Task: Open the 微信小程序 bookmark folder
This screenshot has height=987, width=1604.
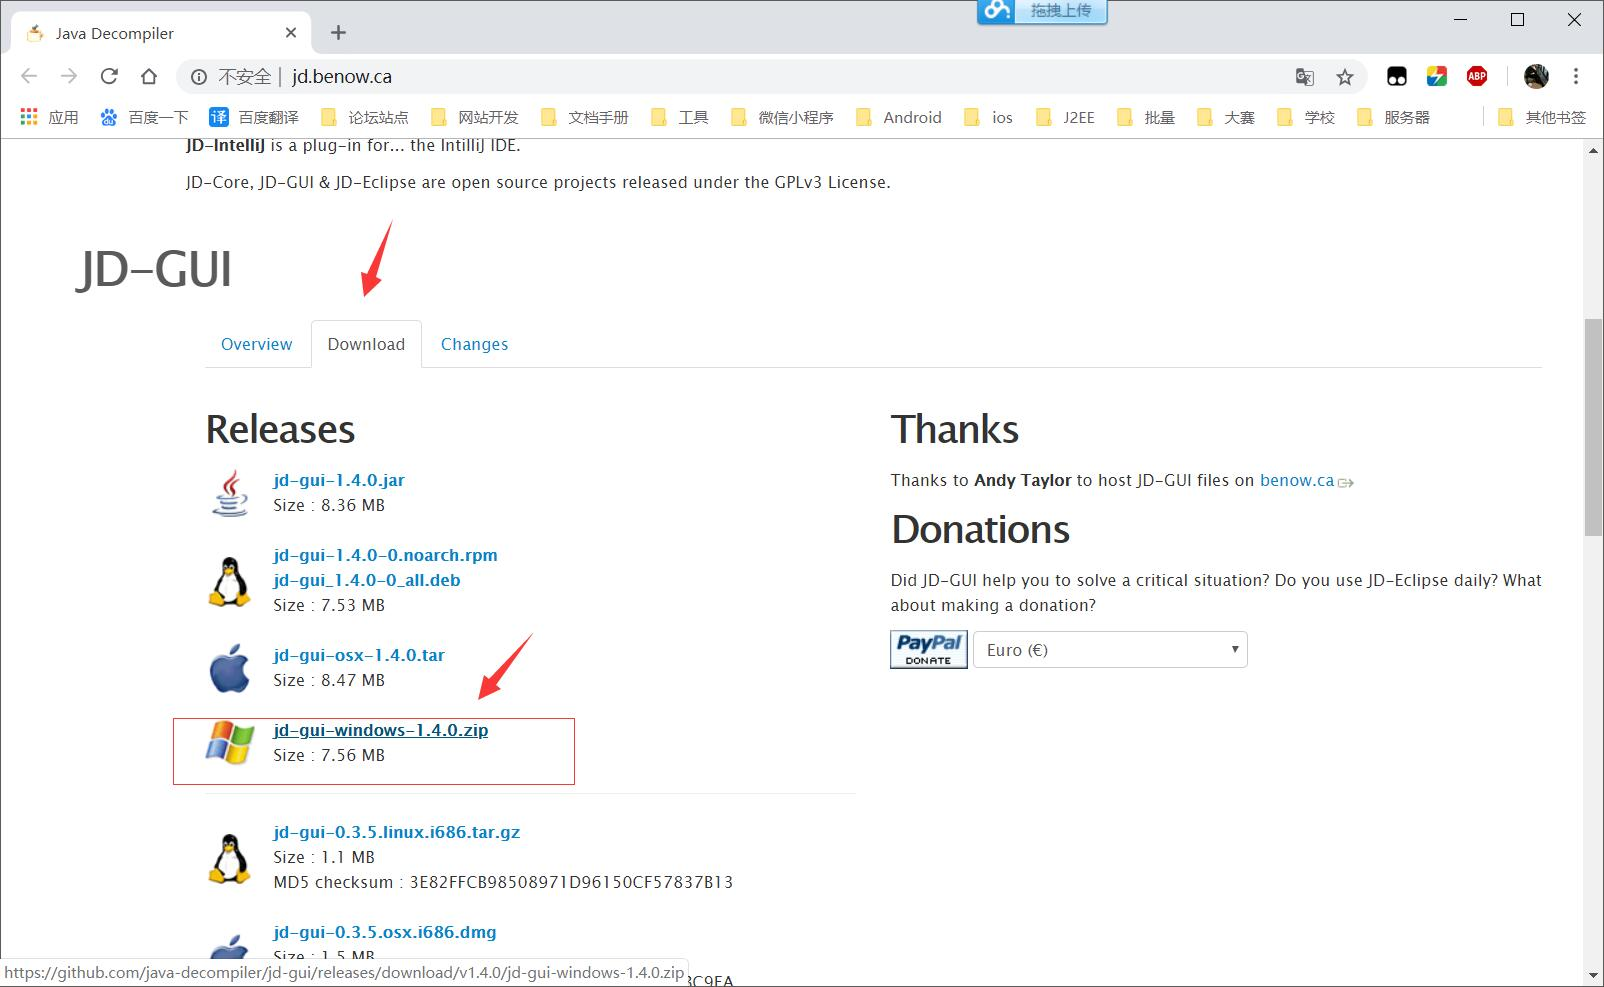Action: (782, 117)
